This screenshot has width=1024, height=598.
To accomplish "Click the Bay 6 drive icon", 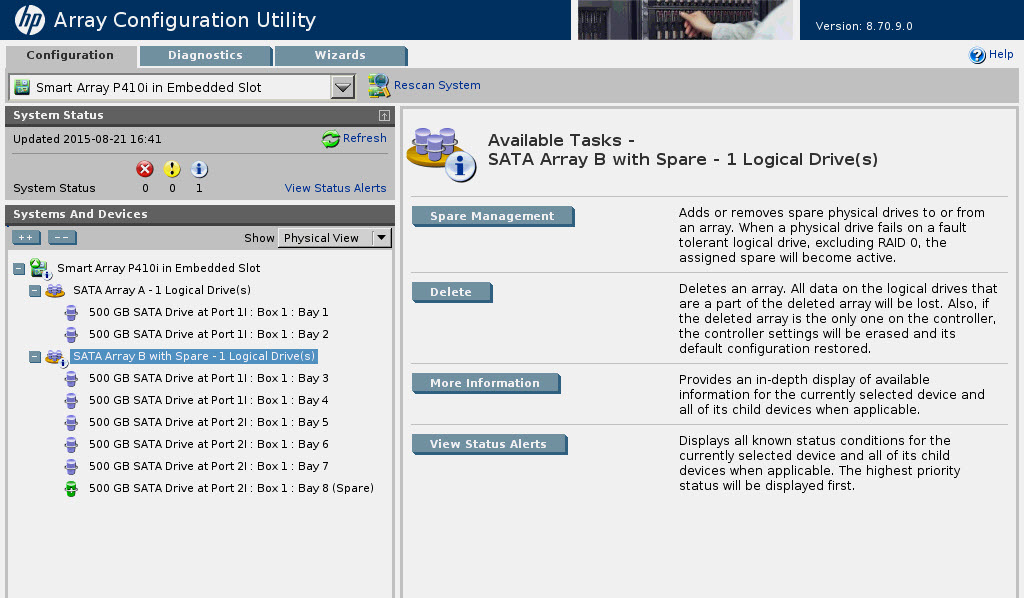I will click(x=71, y=445).
